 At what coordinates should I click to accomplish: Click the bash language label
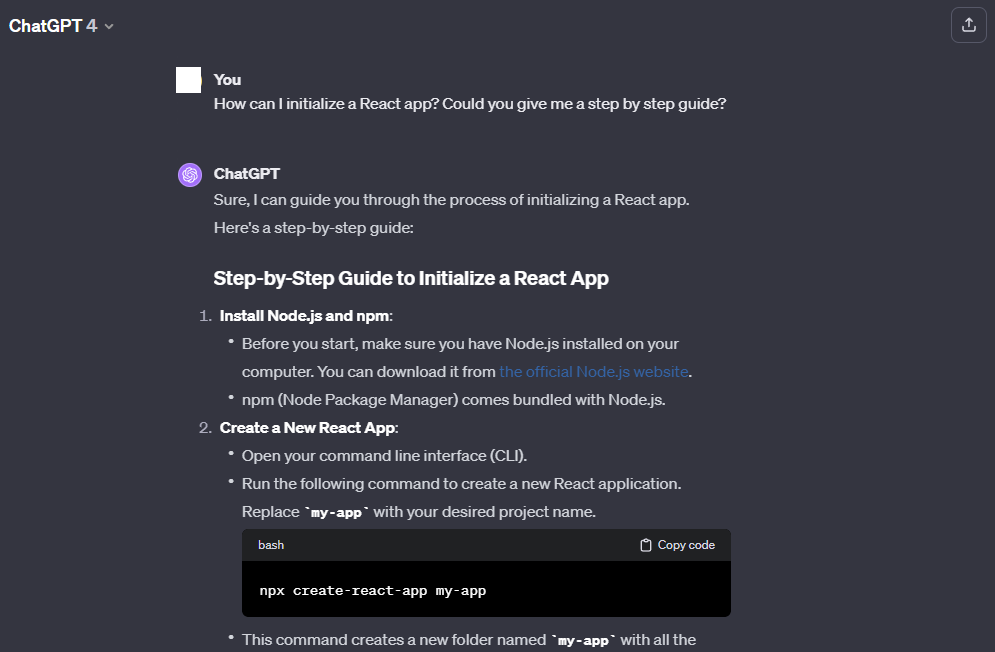(271, 545)
